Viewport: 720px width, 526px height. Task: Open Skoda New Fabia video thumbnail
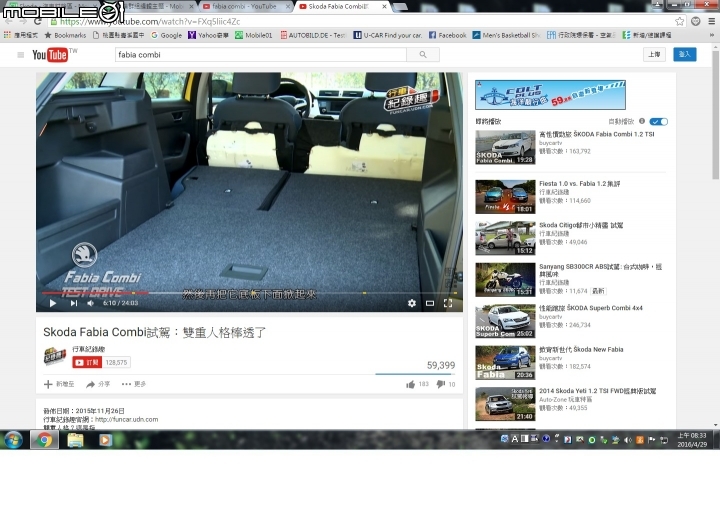coord(505,363)
